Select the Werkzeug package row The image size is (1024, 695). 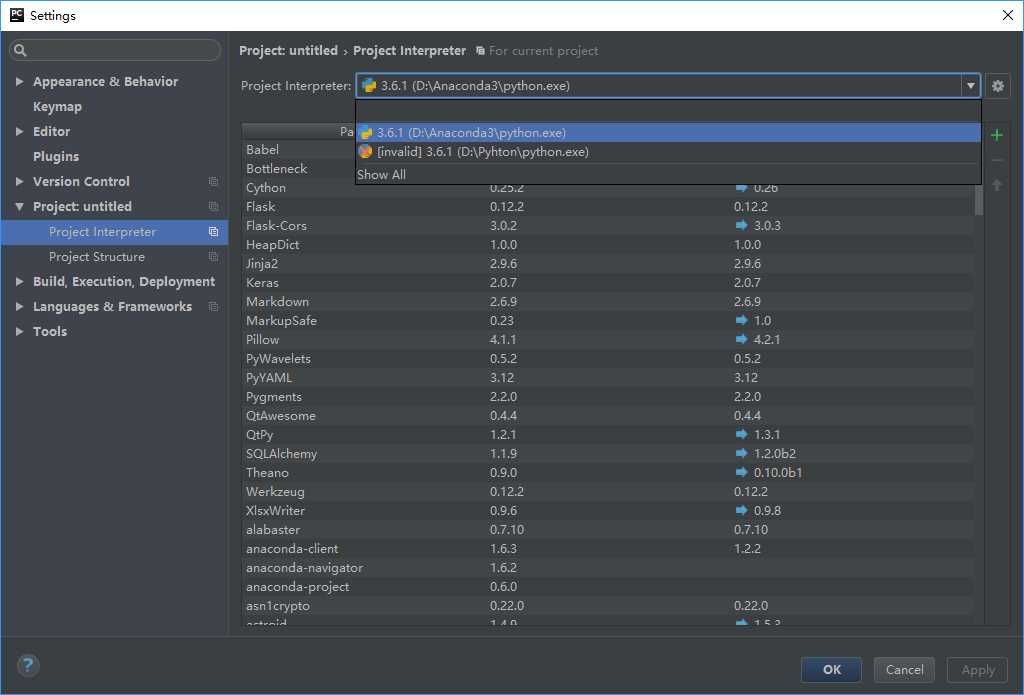607,491
